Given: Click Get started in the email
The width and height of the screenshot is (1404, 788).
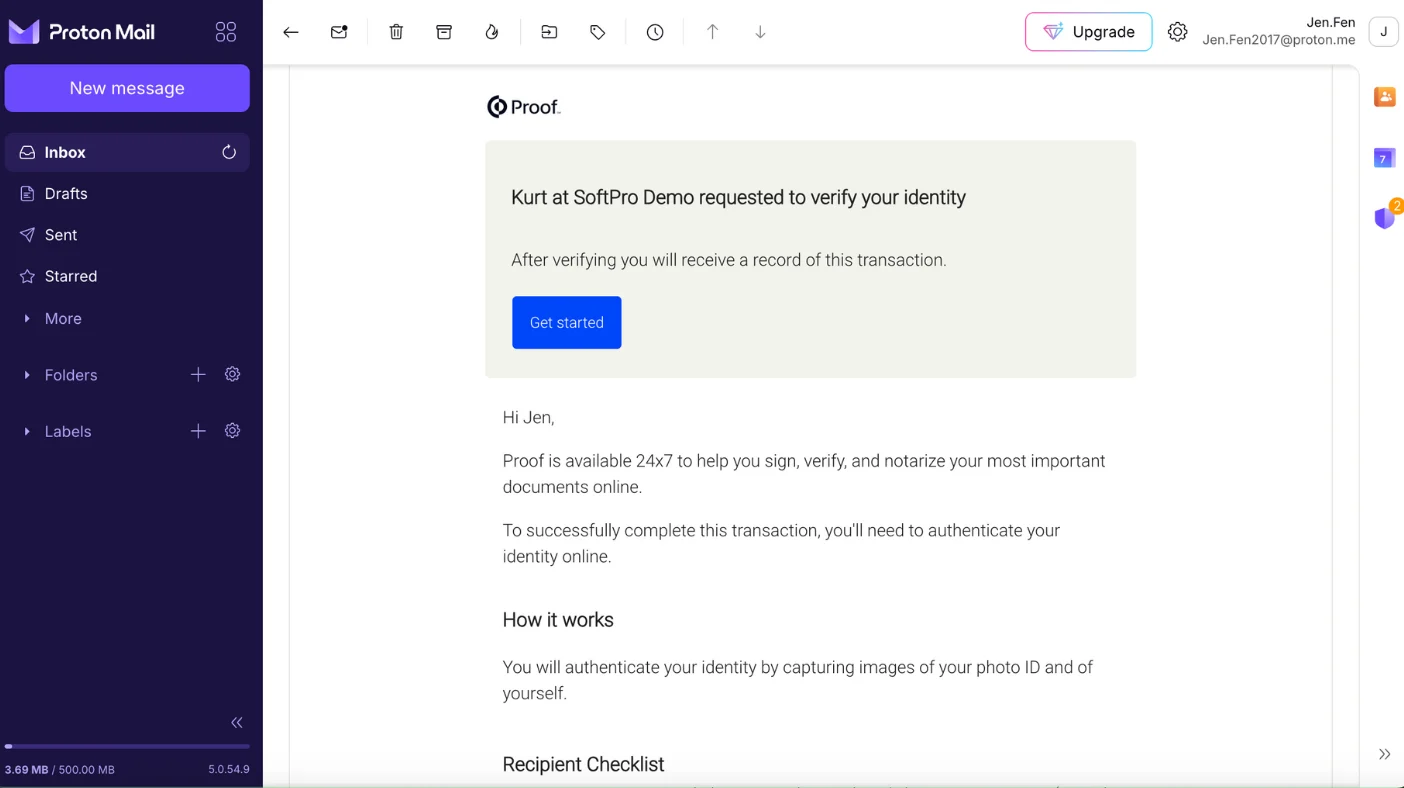Looking at the screenshot, I should [567, 322].
